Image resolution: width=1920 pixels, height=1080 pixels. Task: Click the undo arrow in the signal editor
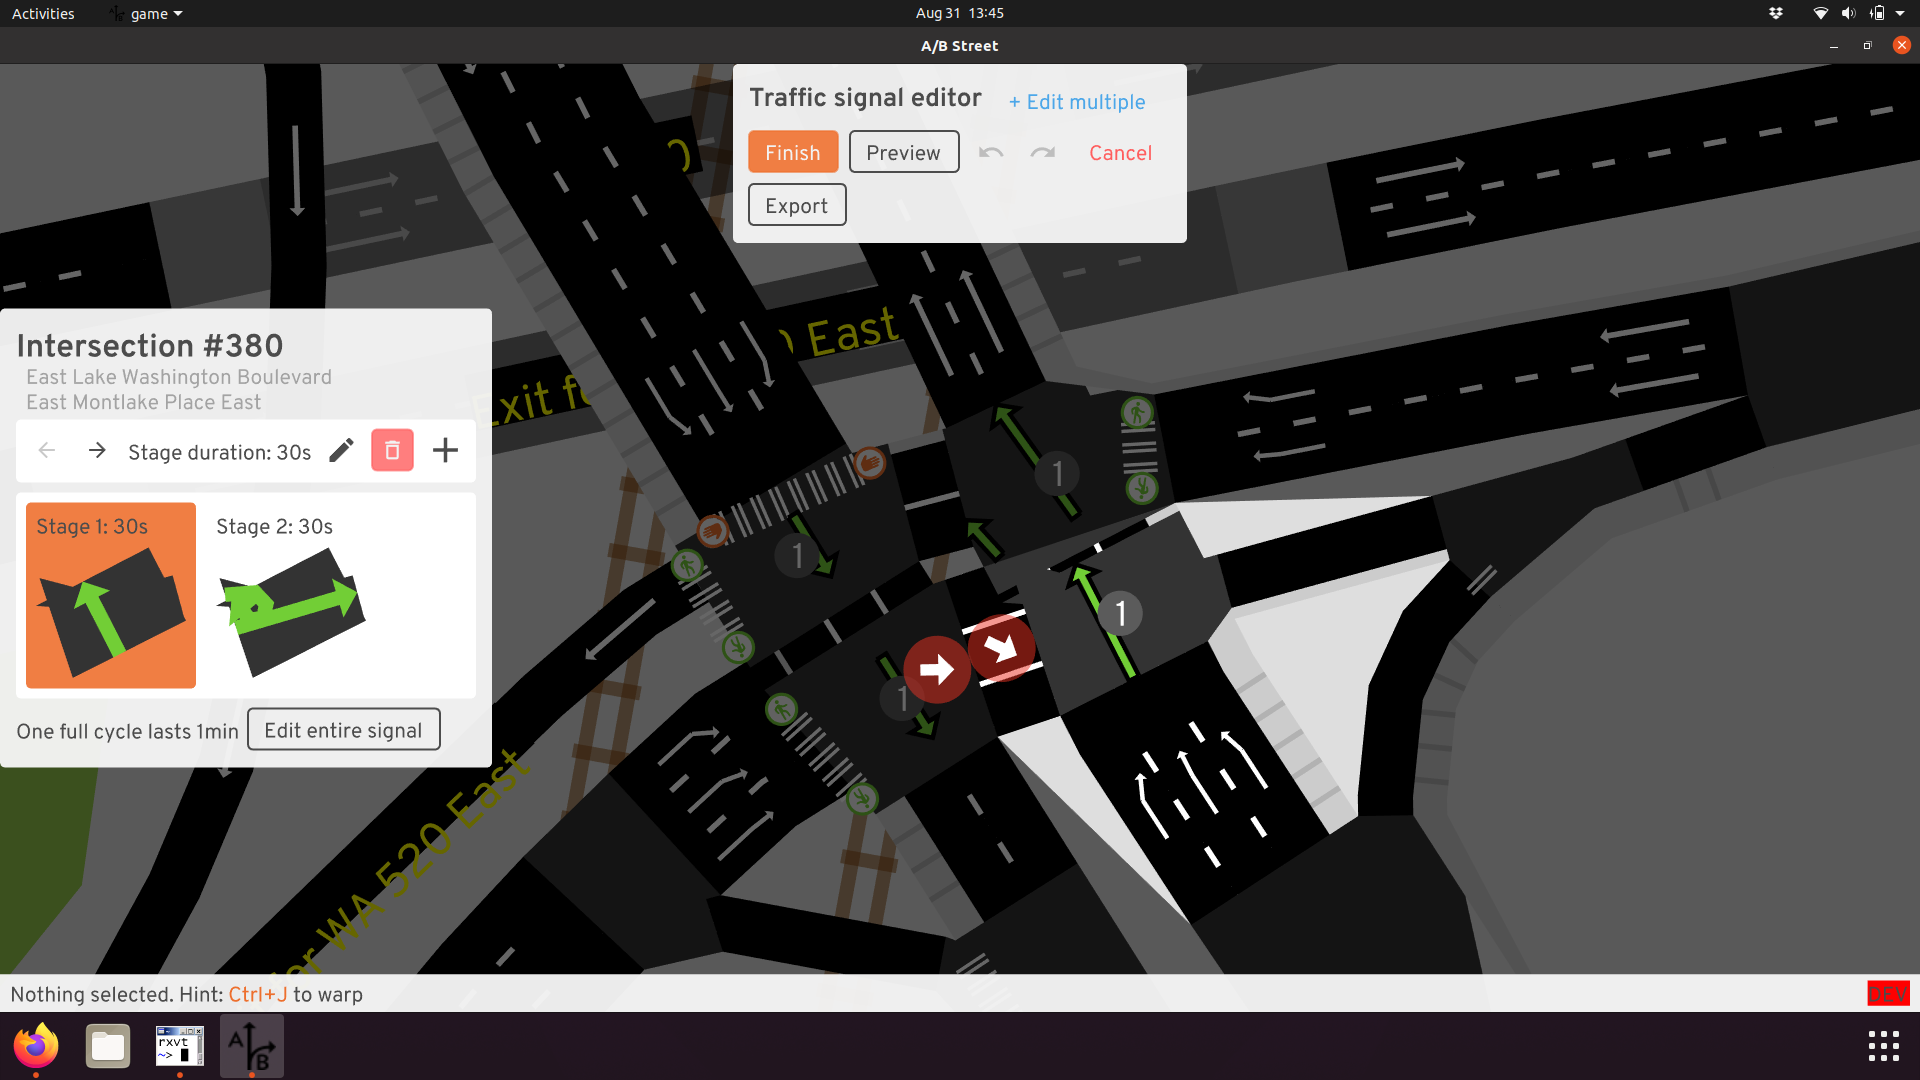990,153
